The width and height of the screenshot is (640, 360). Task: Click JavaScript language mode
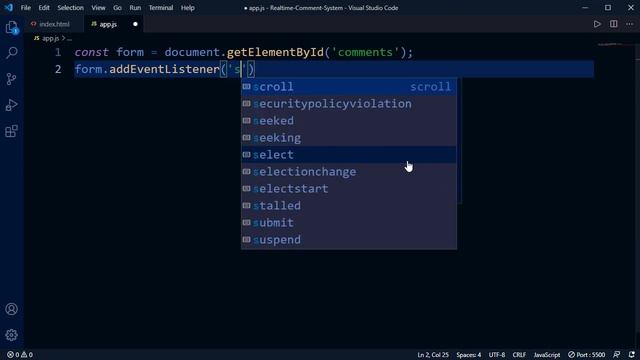click(x=547, y=355)
